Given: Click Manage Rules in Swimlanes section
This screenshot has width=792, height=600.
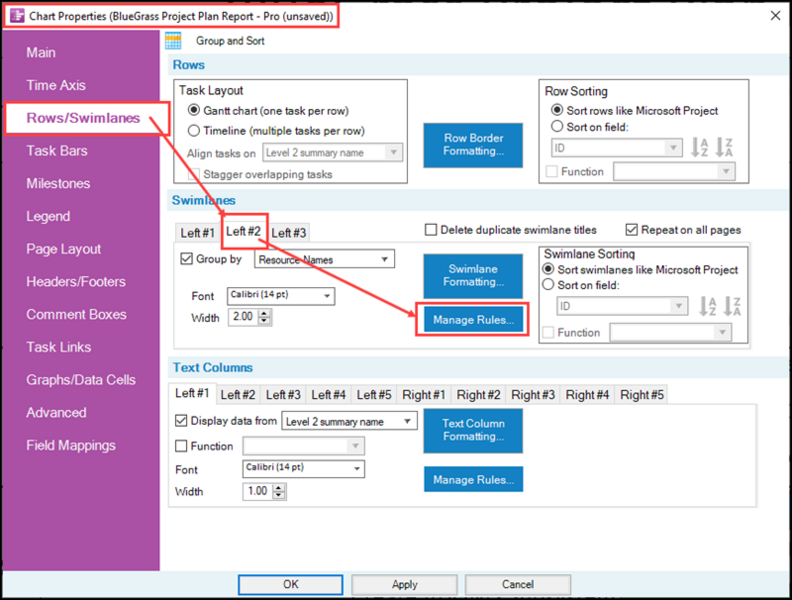Looking at the screenshot, I should (473, 320).
